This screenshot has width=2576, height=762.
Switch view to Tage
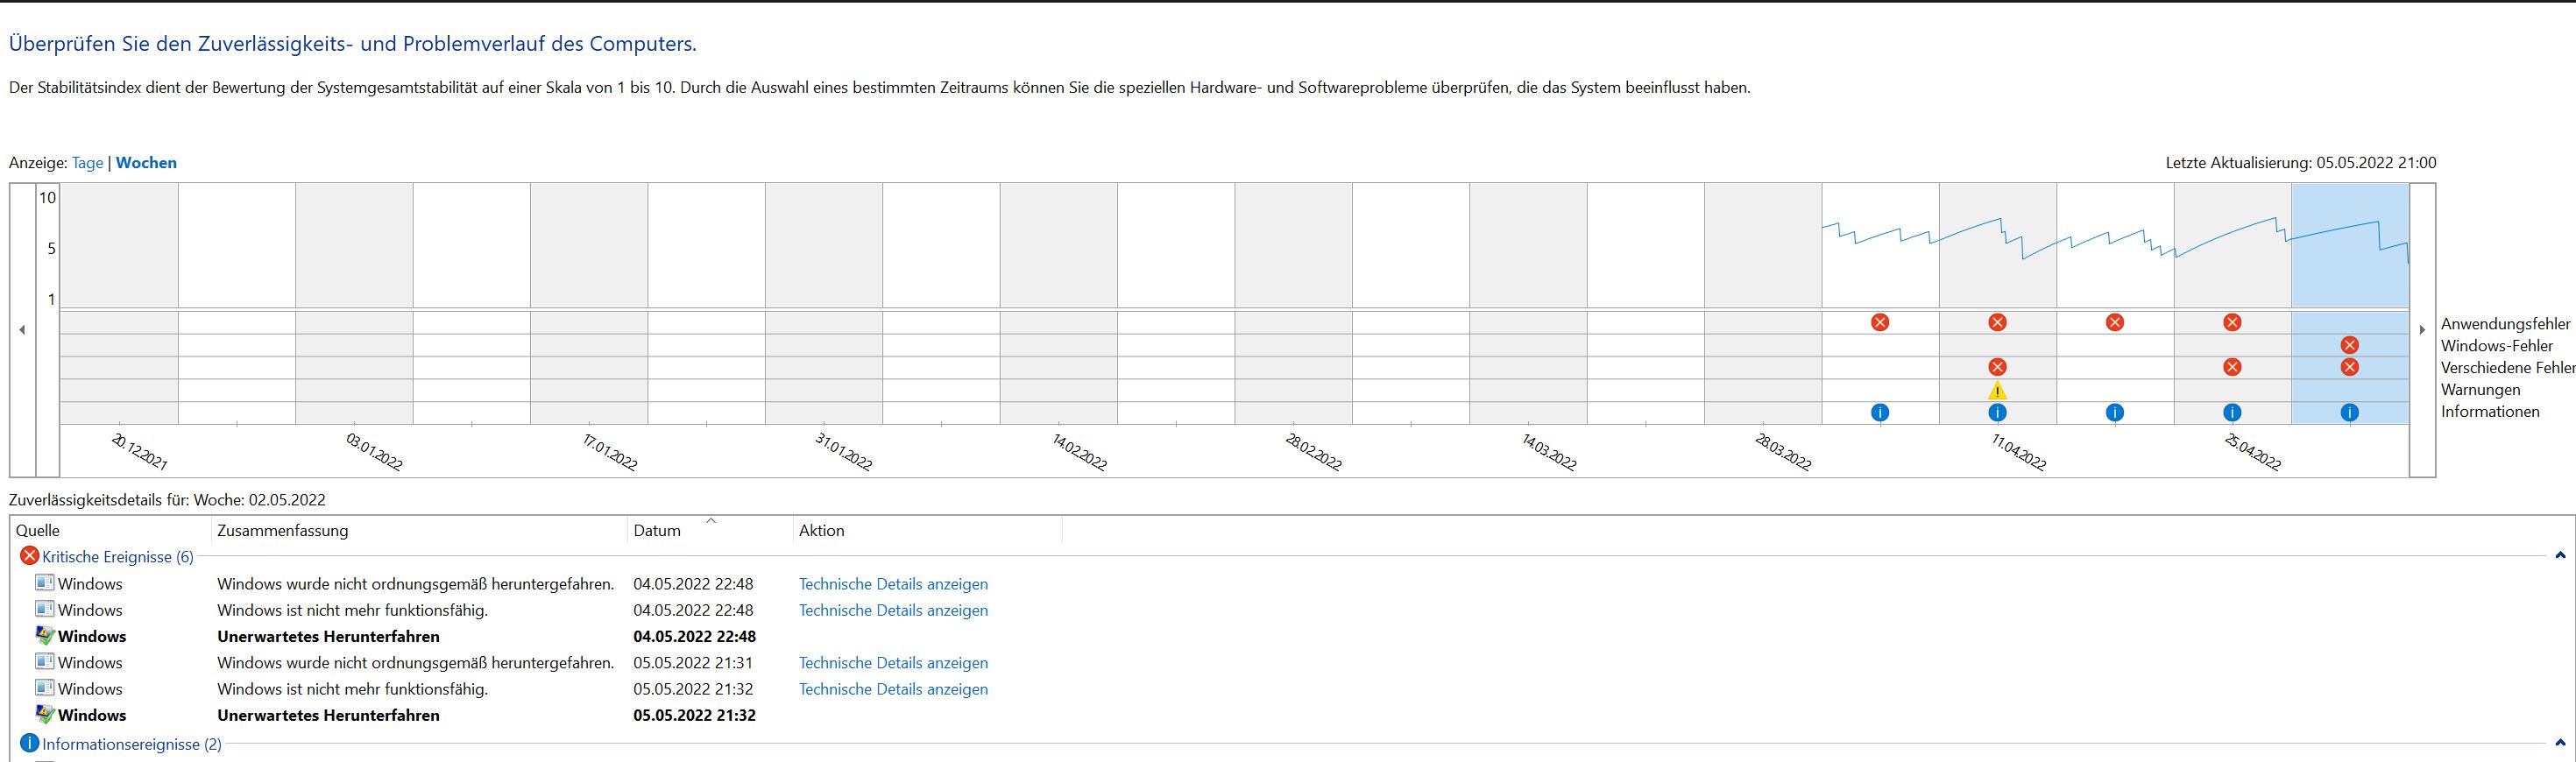[x=87, y=163]
